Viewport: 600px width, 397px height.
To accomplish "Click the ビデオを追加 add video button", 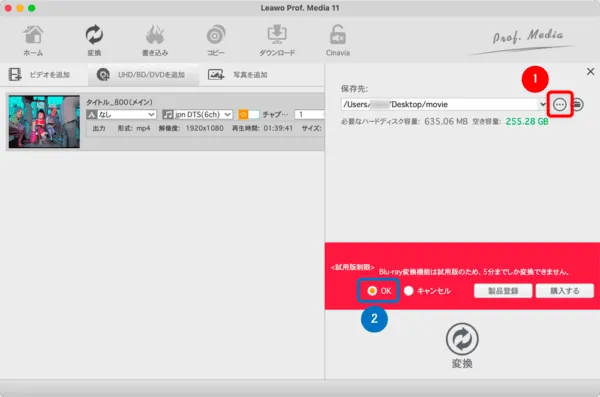I will coord(39,75).
